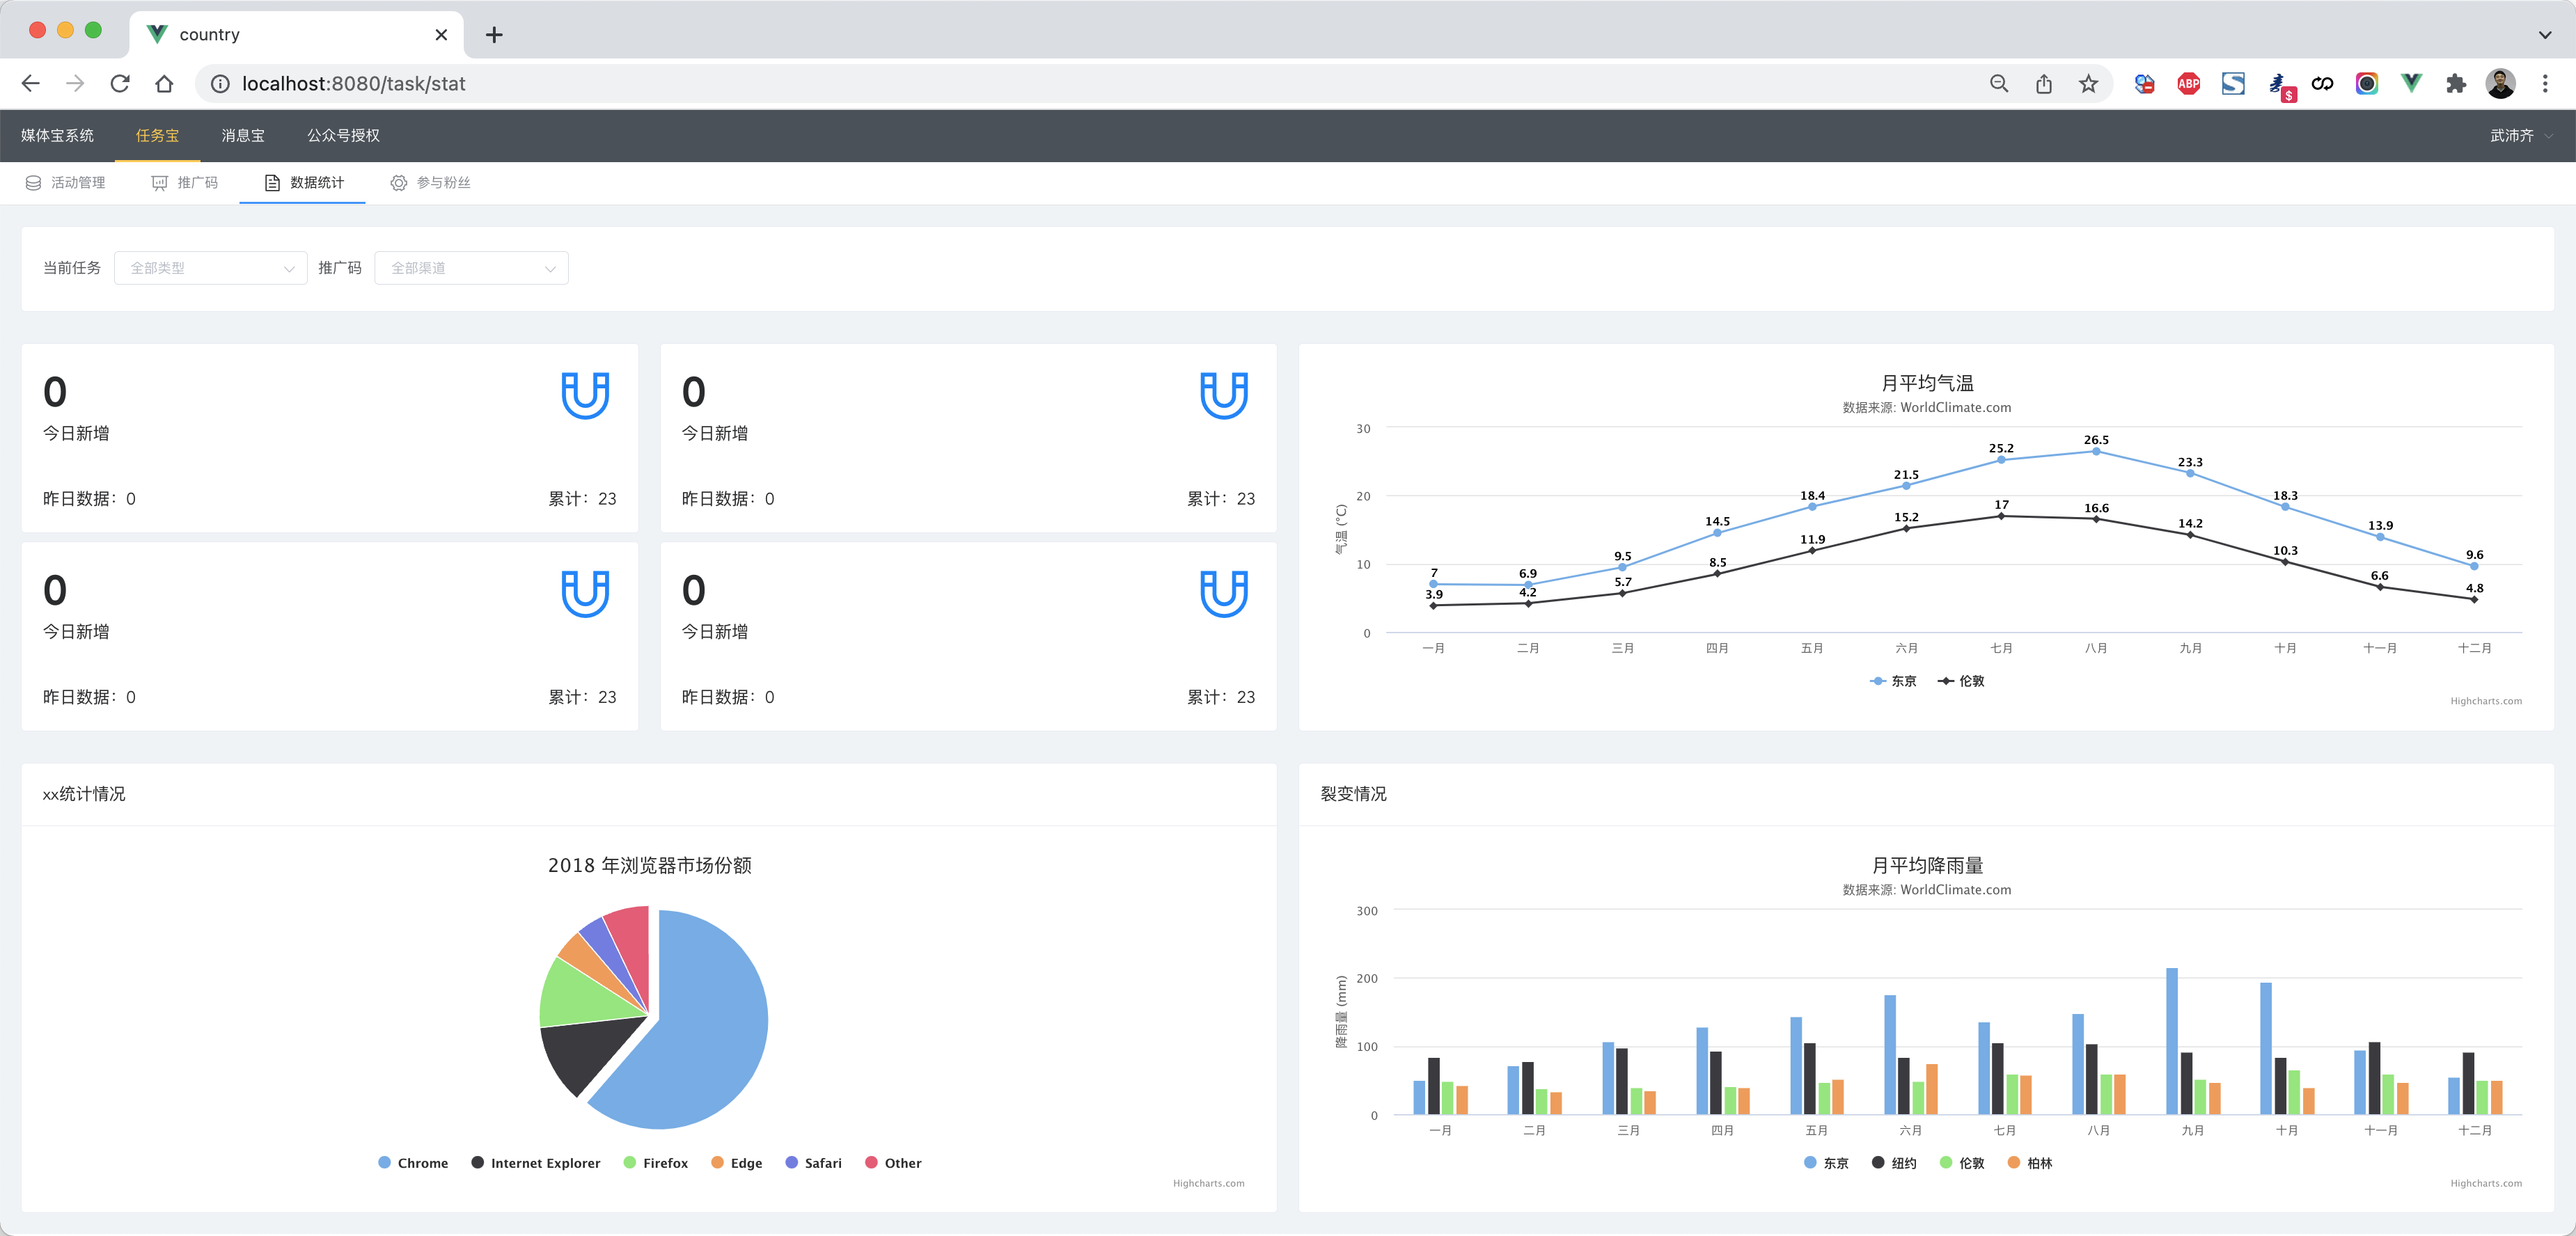Open browser home page icon
The image size is (2576, 1236).
tap(165, 84)
